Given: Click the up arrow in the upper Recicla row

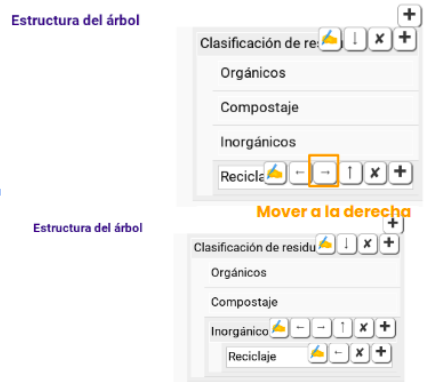Looking at the screenshot, I should [x=350, y=172].
